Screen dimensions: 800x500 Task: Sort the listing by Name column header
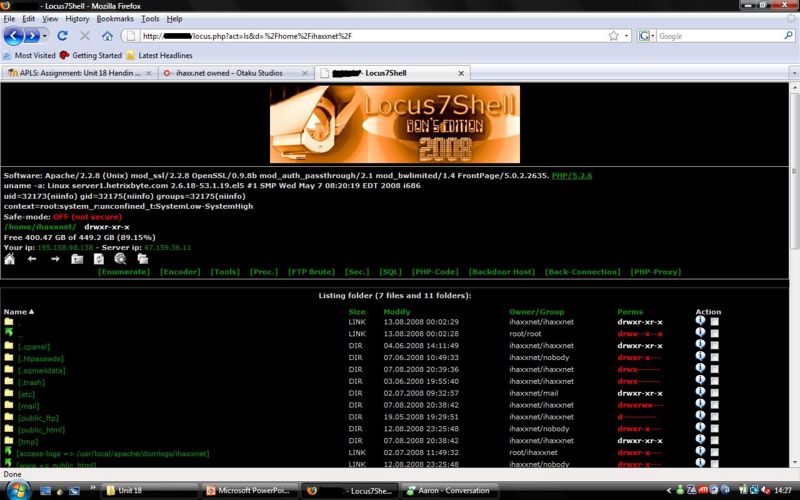point(17,312)
